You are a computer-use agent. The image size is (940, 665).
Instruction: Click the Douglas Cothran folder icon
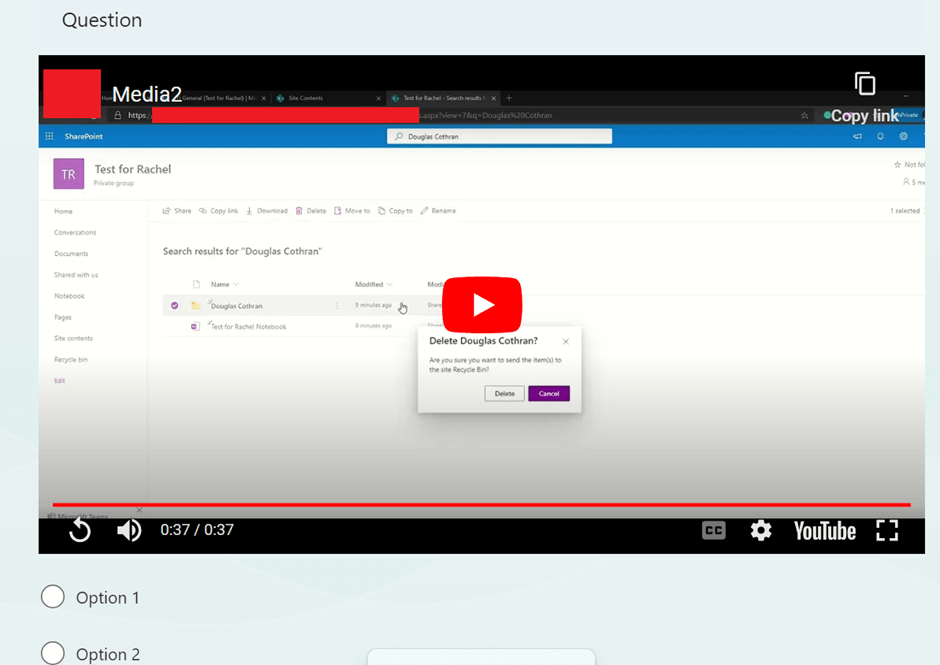tap(195, 305)
